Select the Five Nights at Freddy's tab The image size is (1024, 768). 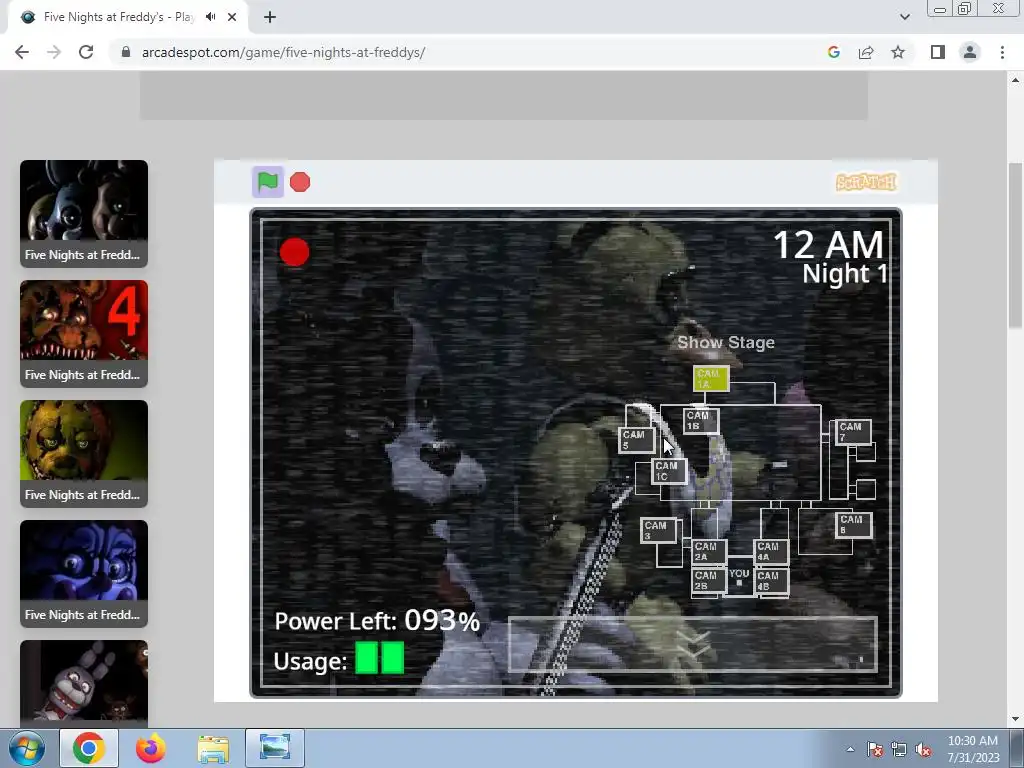[128, 17]
